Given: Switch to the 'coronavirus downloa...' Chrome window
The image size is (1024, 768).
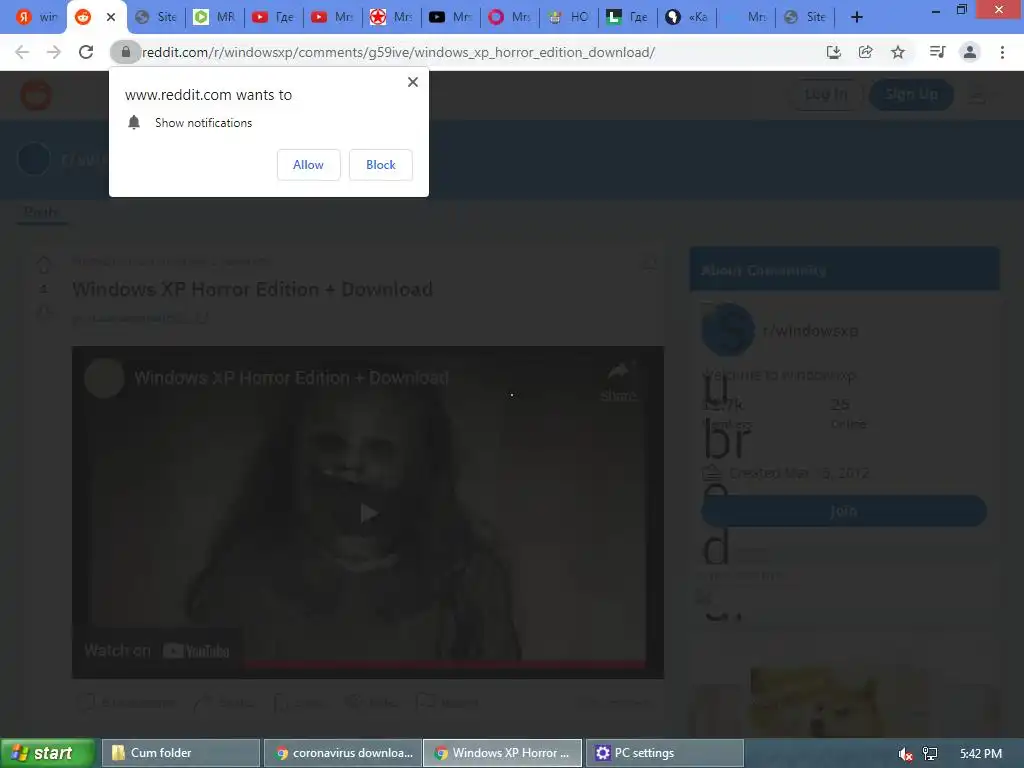Looking at the screenshot, I should (x=344, y=753).
